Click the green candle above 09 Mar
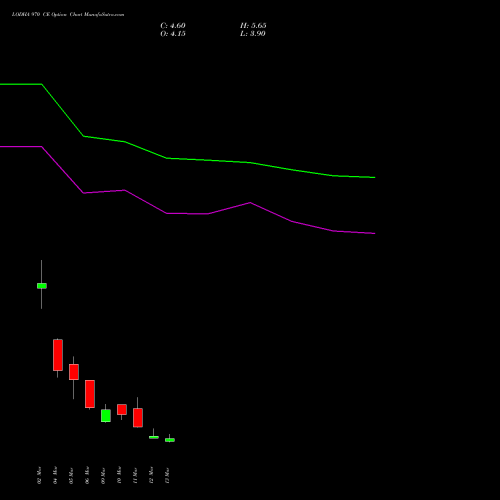The image size is (500, 500). (x=106, y=416)
